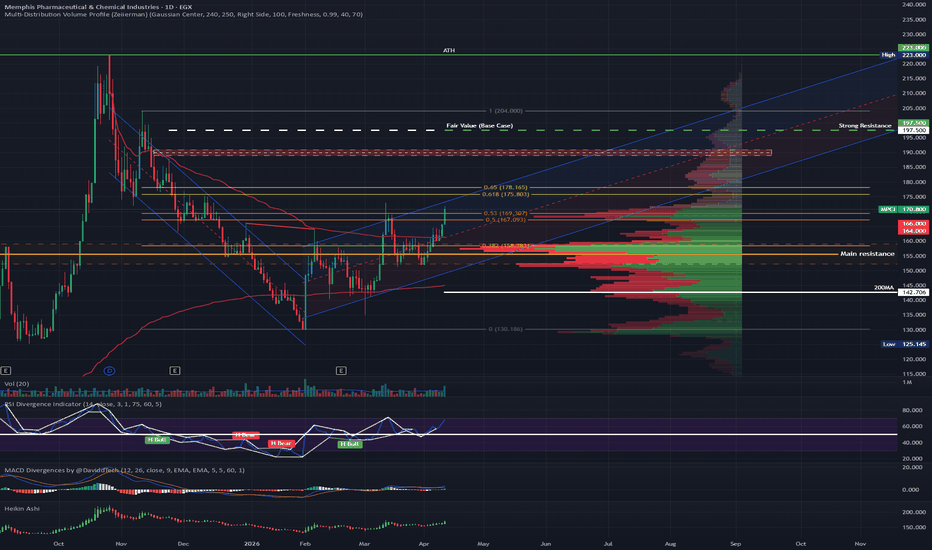Screen dimensions: 932x550
Task: Click the 240.000 price axis label
Action: 914,5
